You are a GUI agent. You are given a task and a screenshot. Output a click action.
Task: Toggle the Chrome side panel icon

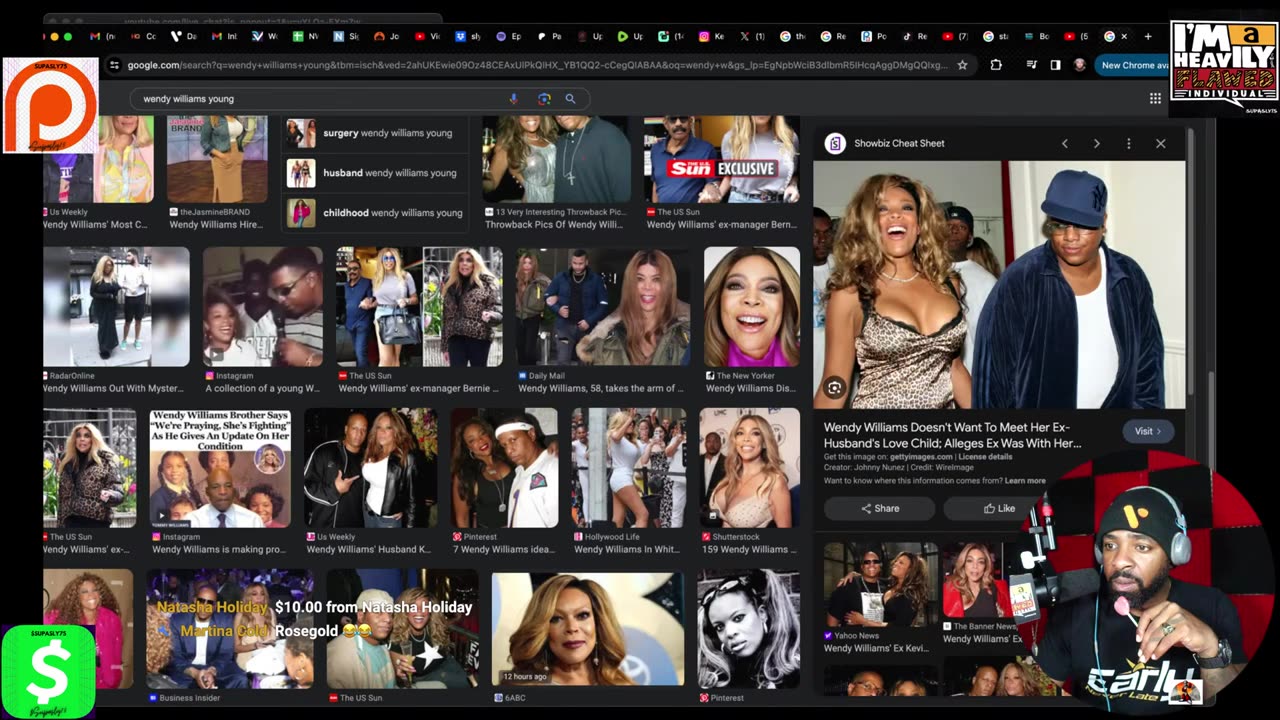click(x=1055, y=65)
